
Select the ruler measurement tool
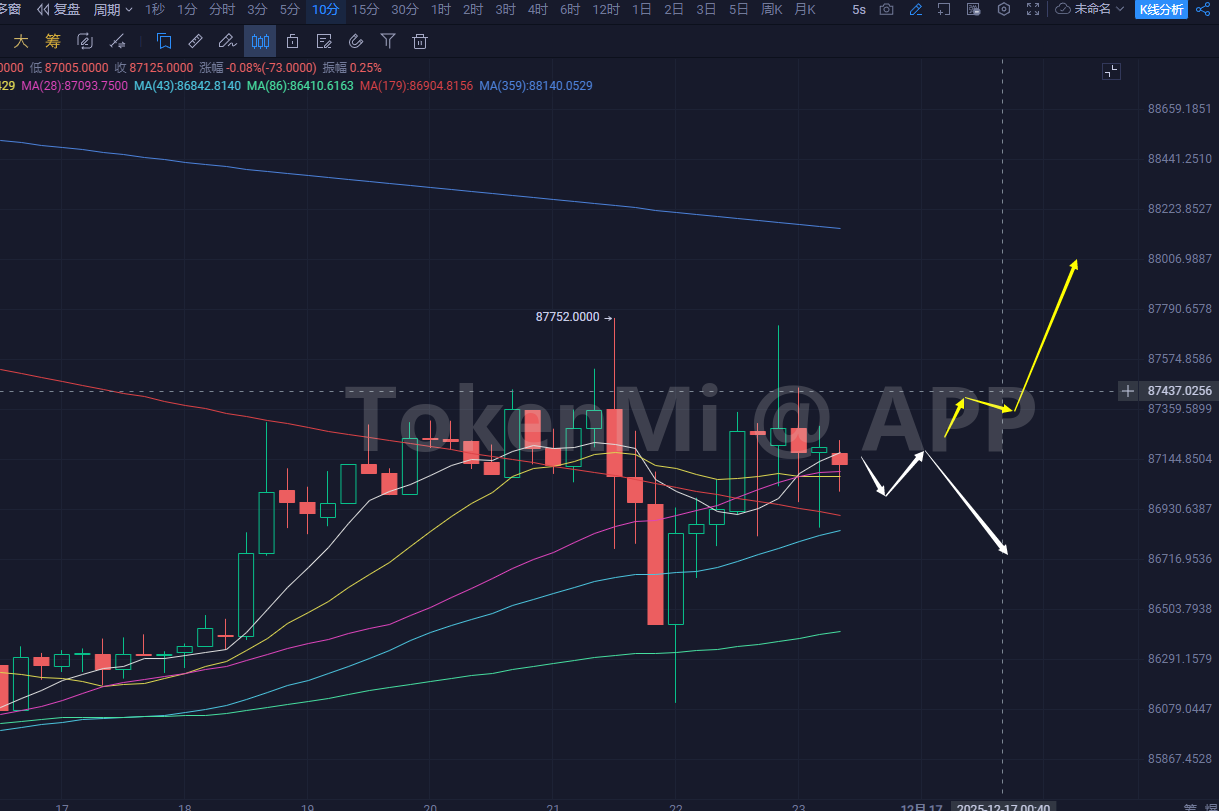(196, 42)
